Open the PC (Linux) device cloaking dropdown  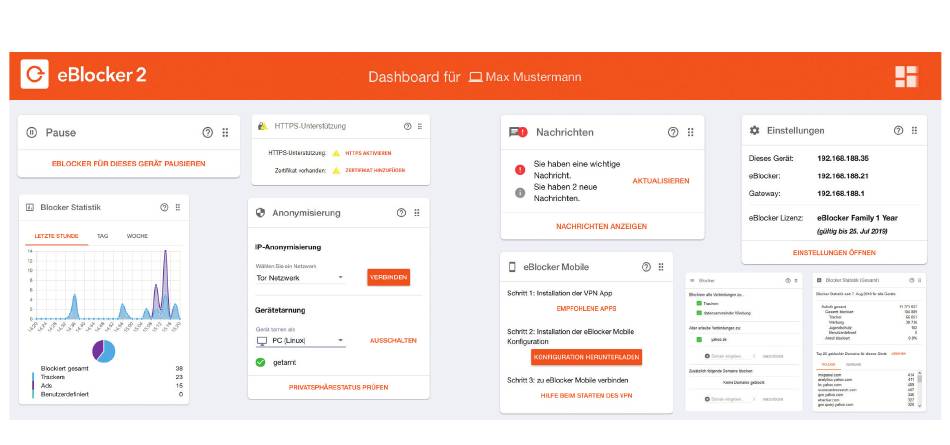pos(301,341)
